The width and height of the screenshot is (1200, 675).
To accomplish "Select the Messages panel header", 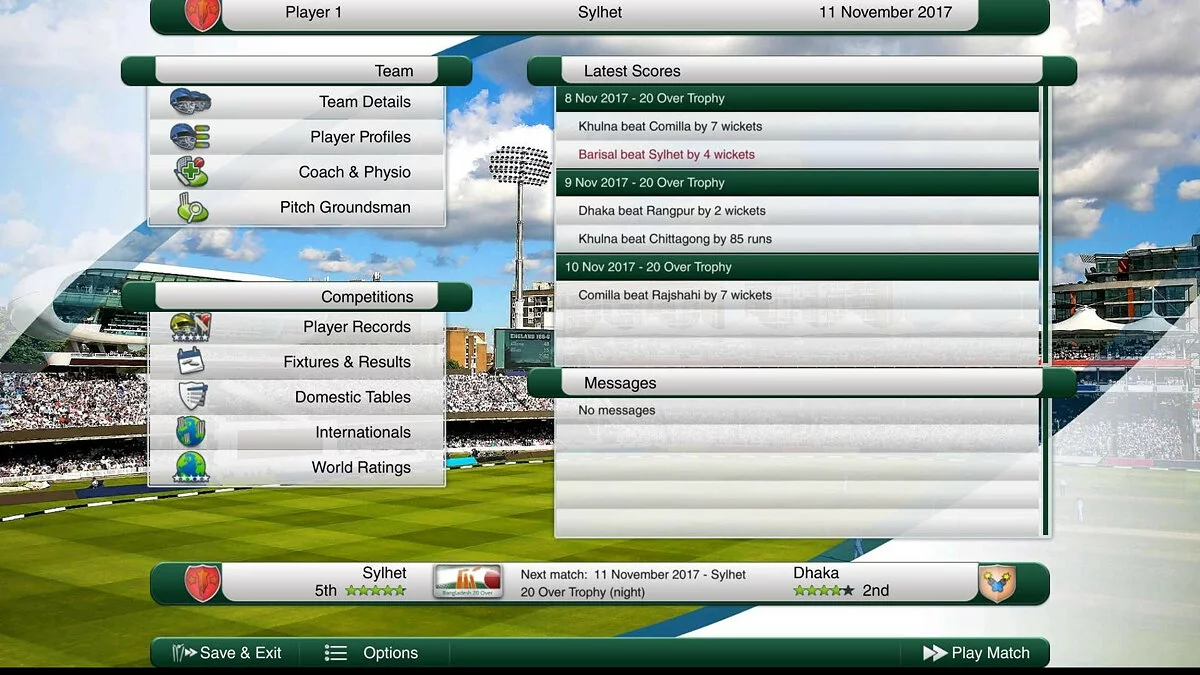I will click(800, 382).
